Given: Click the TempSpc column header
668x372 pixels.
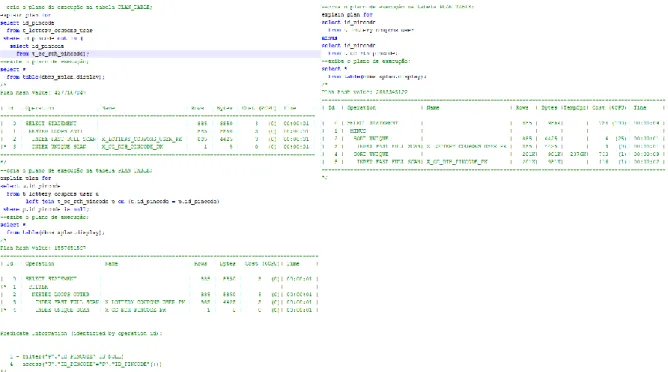Looking at the screenshot, I should pyautogui.click(x=576, y=108).
